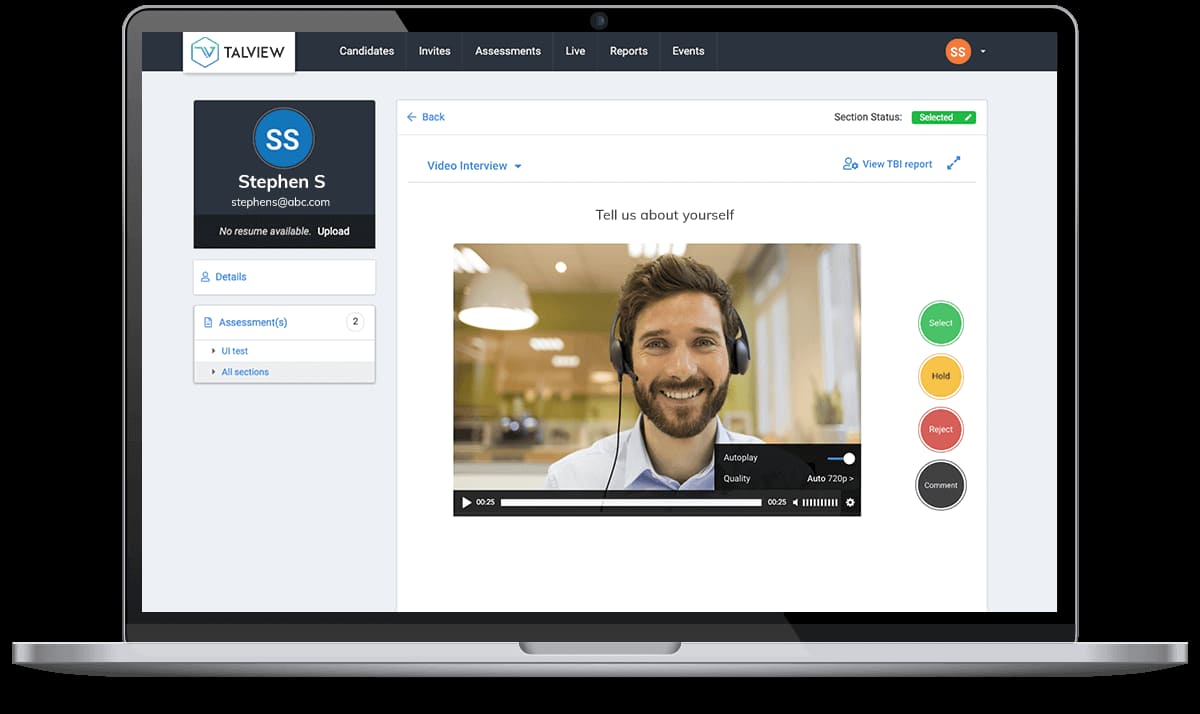Click the Upload resume button
Image resolution: width=1200 pixels, height=714 pixels.
point(333,231)
